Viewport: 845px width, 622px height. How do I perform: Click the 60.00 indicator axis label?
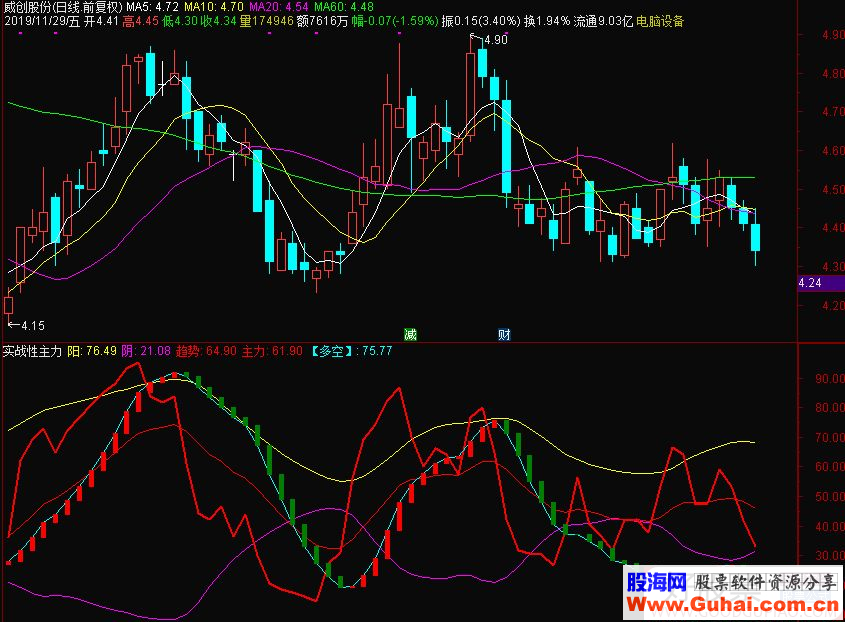tap(830, 467)
